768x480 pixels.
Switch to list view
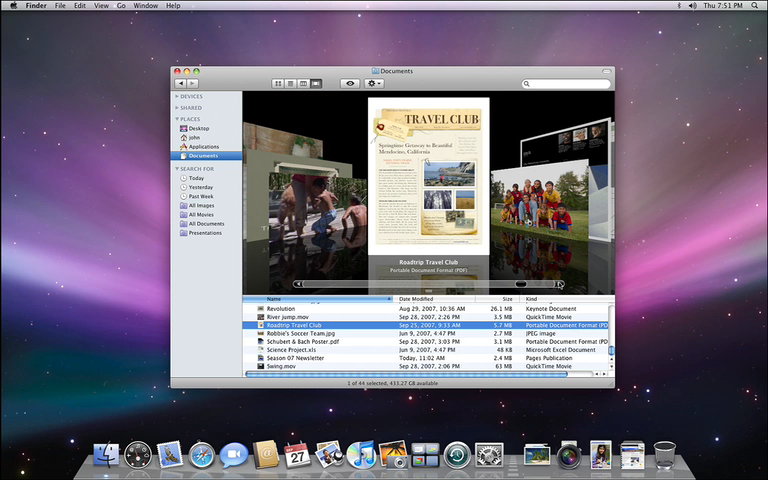[x=291, y=84]
